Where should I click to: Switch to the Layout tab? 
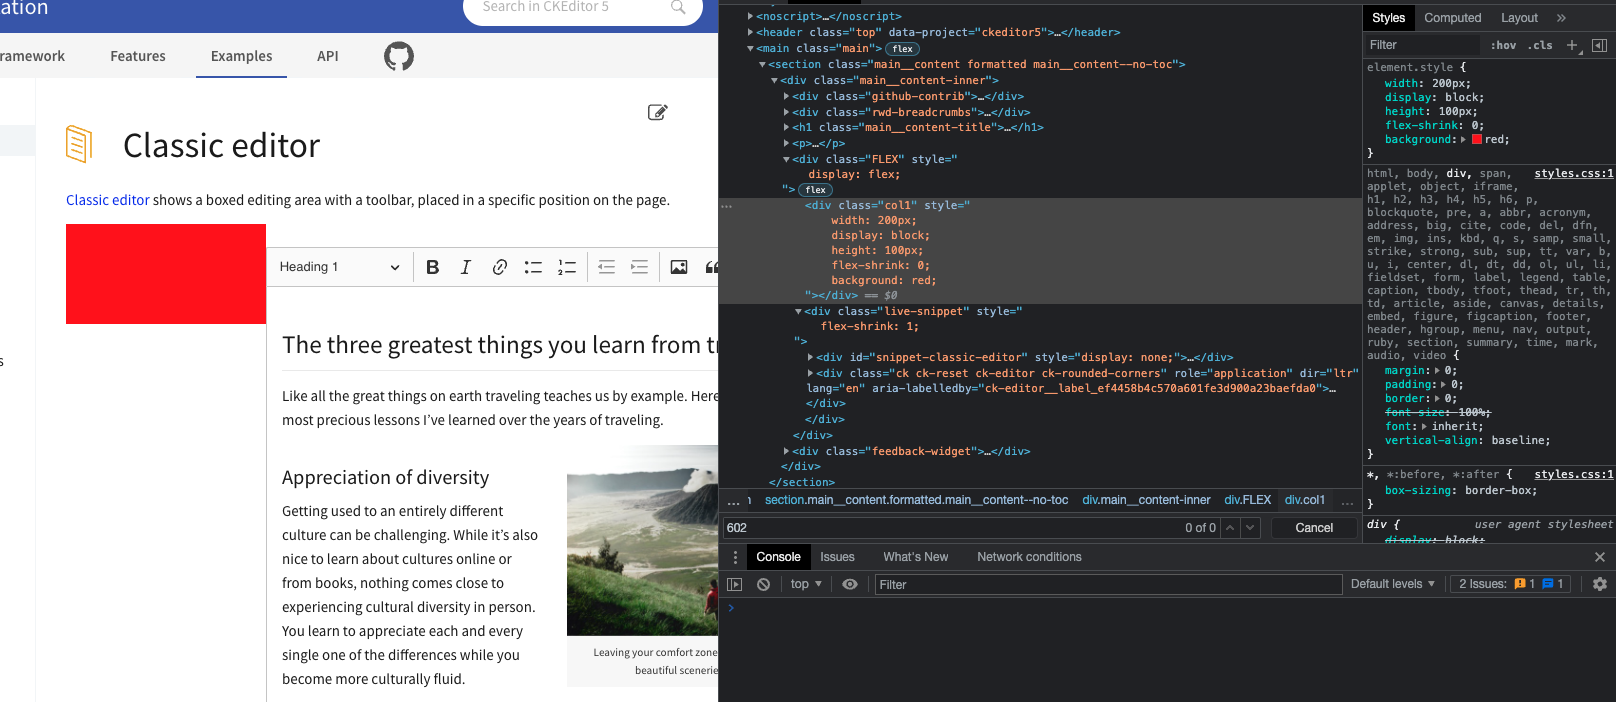pyautogui.click(x=1519, y=18)
